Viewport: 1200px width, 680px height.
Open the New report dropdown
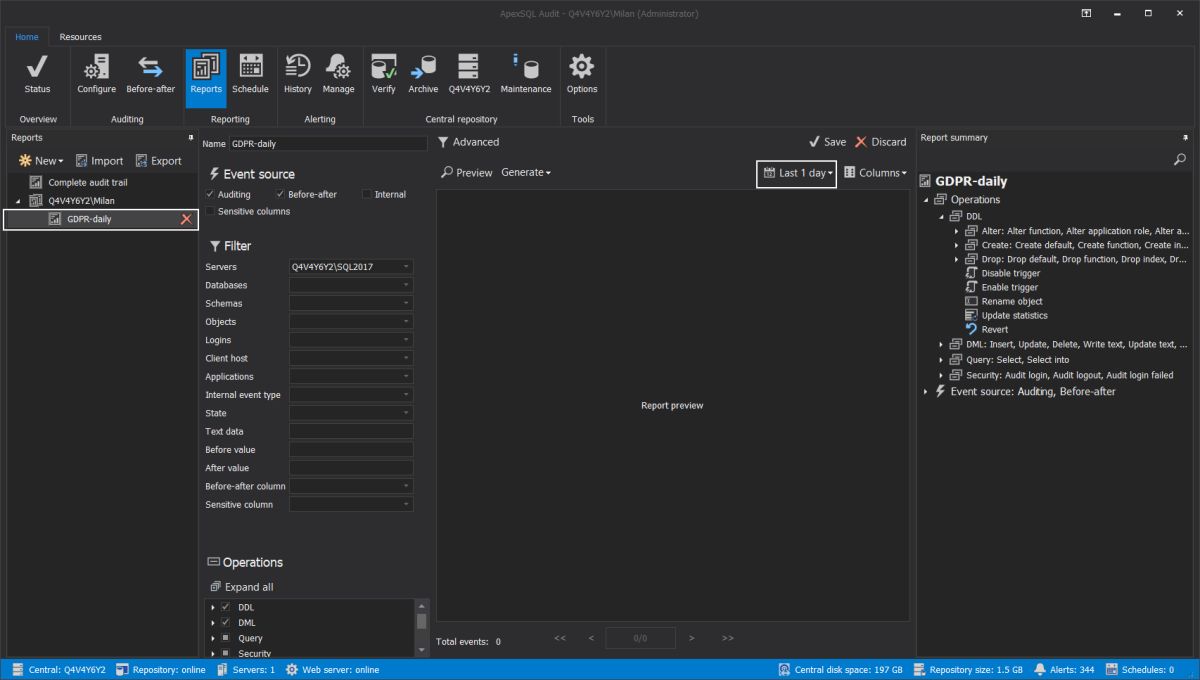pyautogui.click(x=41, y=160)
